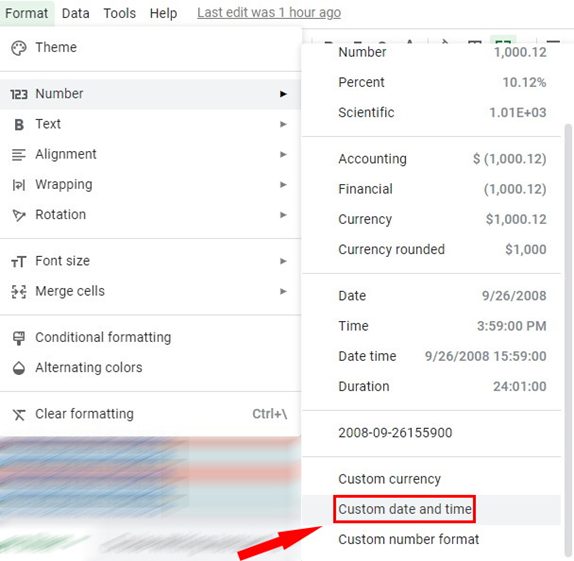574x561 pixels.
Task: Click the Clear formatting icon
Action: click(19, 415)
